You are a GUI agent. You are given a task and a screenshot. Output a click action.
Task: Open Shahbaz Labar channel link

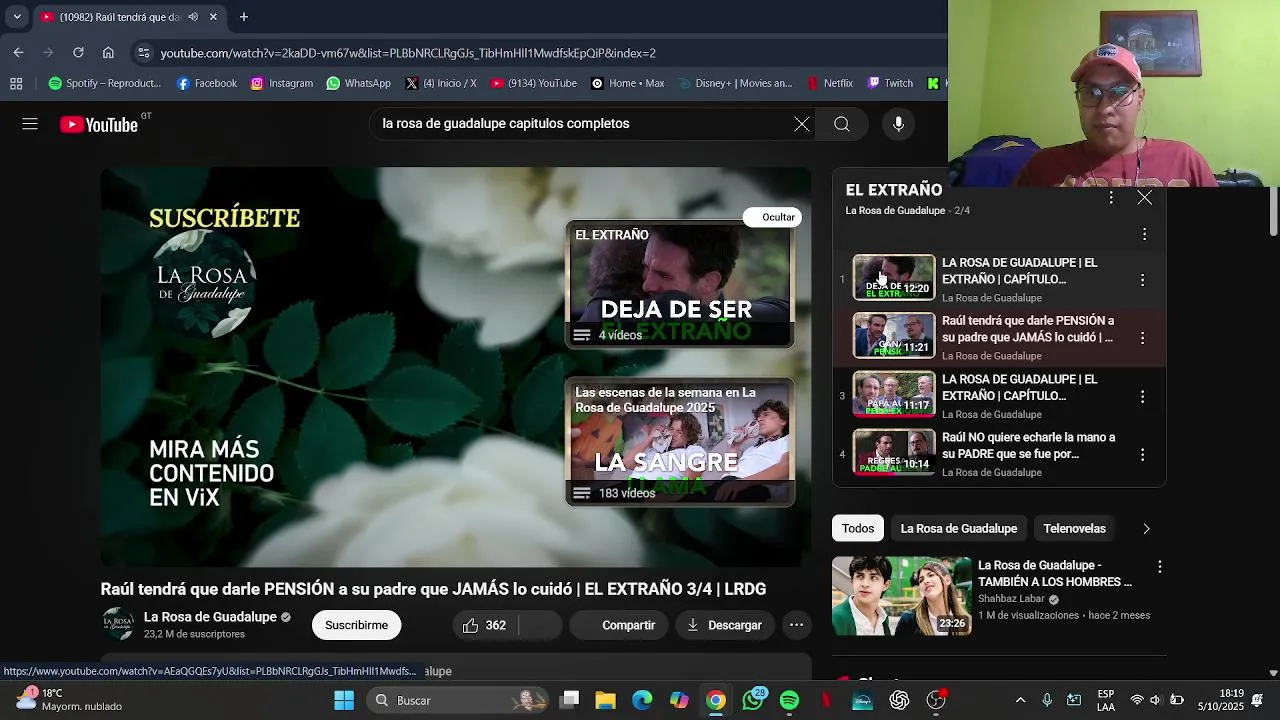tap(1012, 599)
